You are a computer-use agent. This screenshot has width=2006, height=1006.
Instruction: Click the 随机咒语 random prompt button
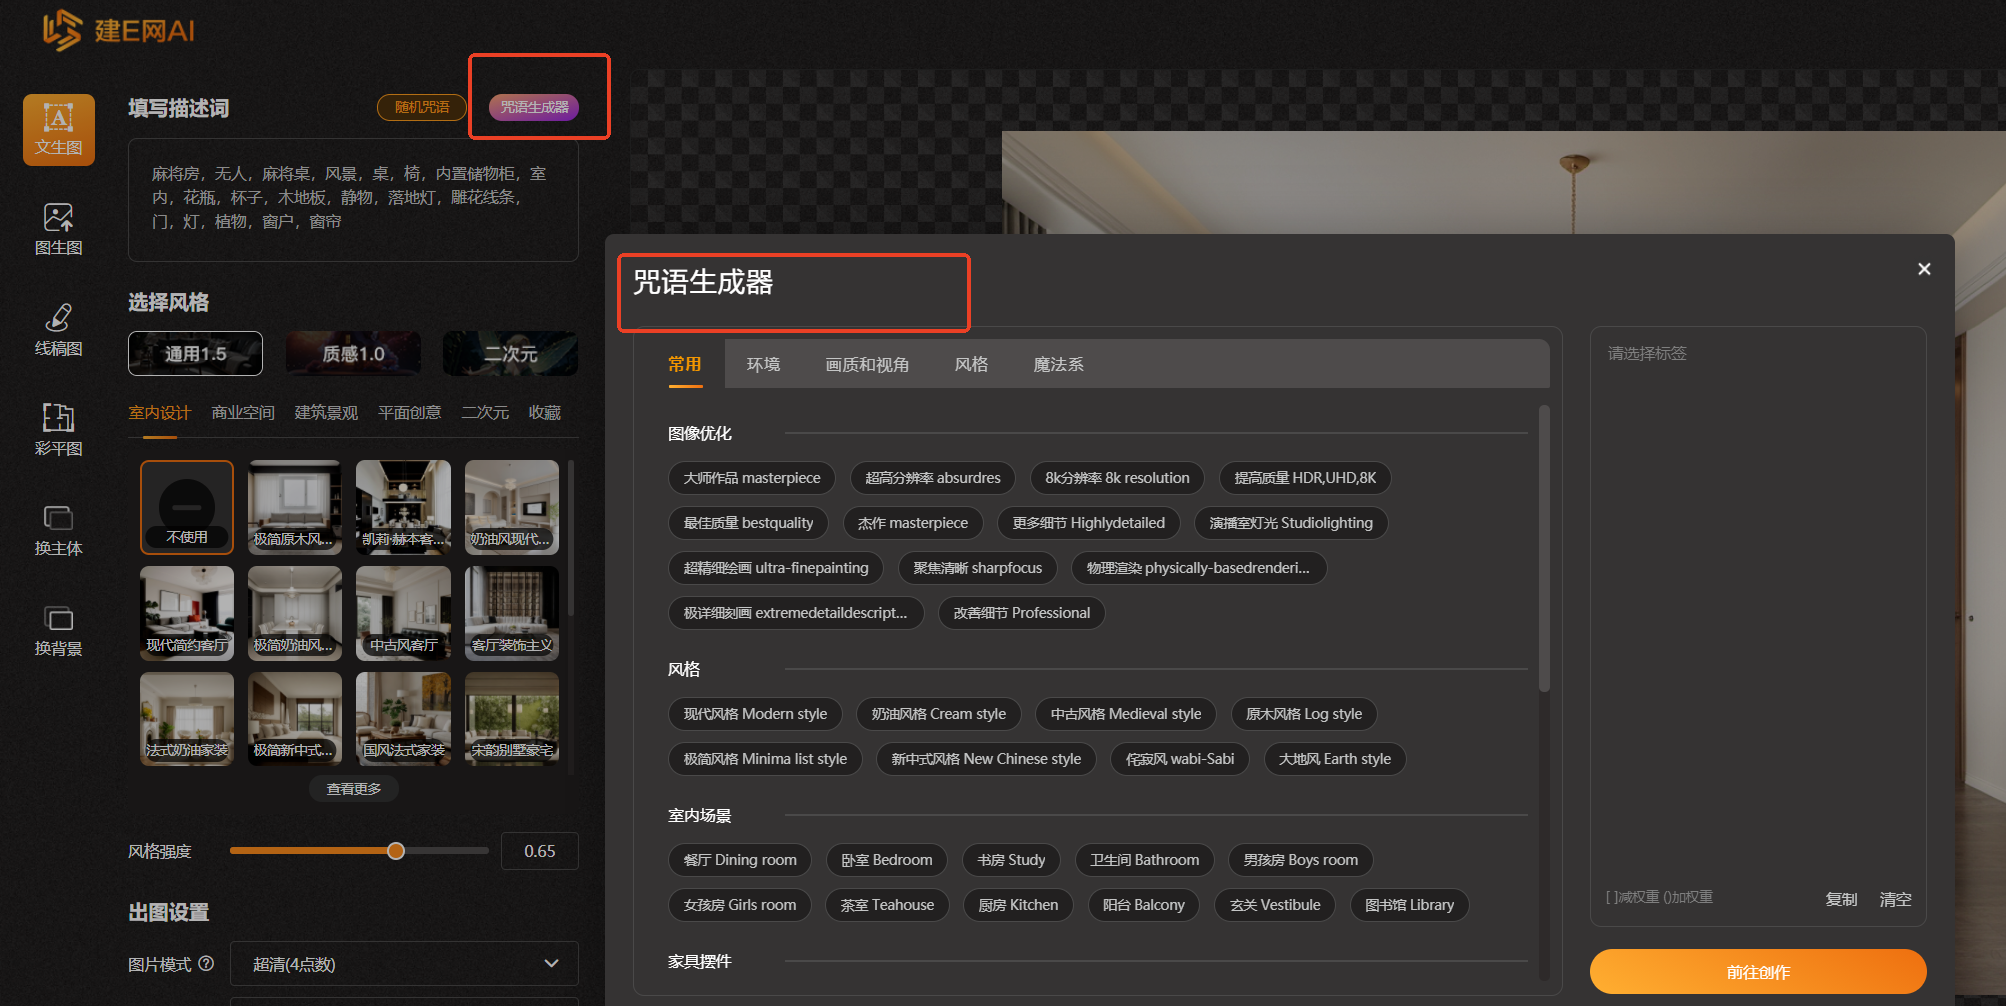(x=422, y=107)
